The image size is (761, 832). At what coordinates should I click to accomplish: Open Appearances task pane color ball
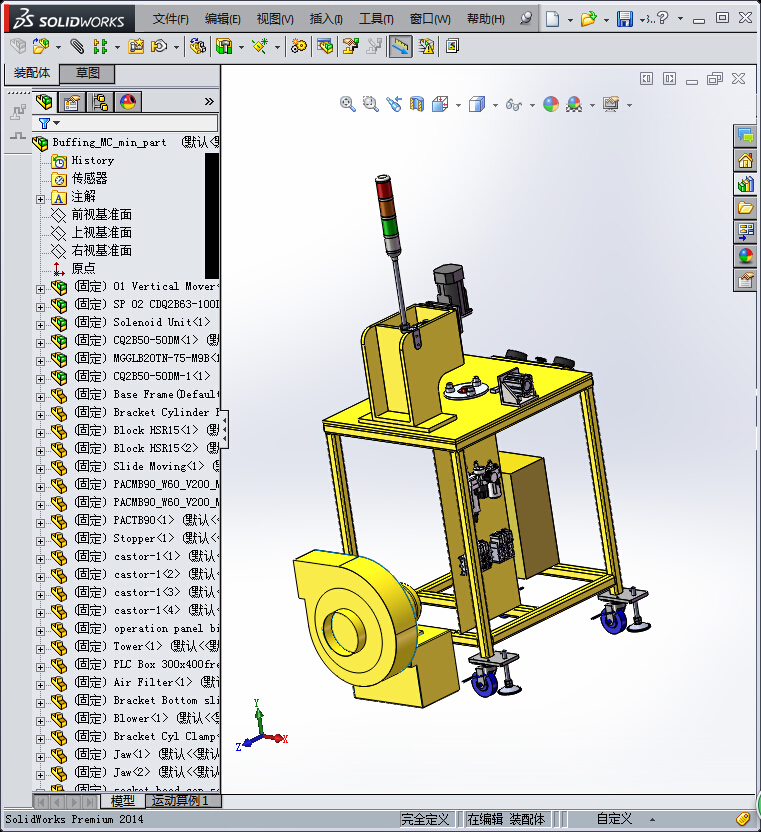pos(746,256)
